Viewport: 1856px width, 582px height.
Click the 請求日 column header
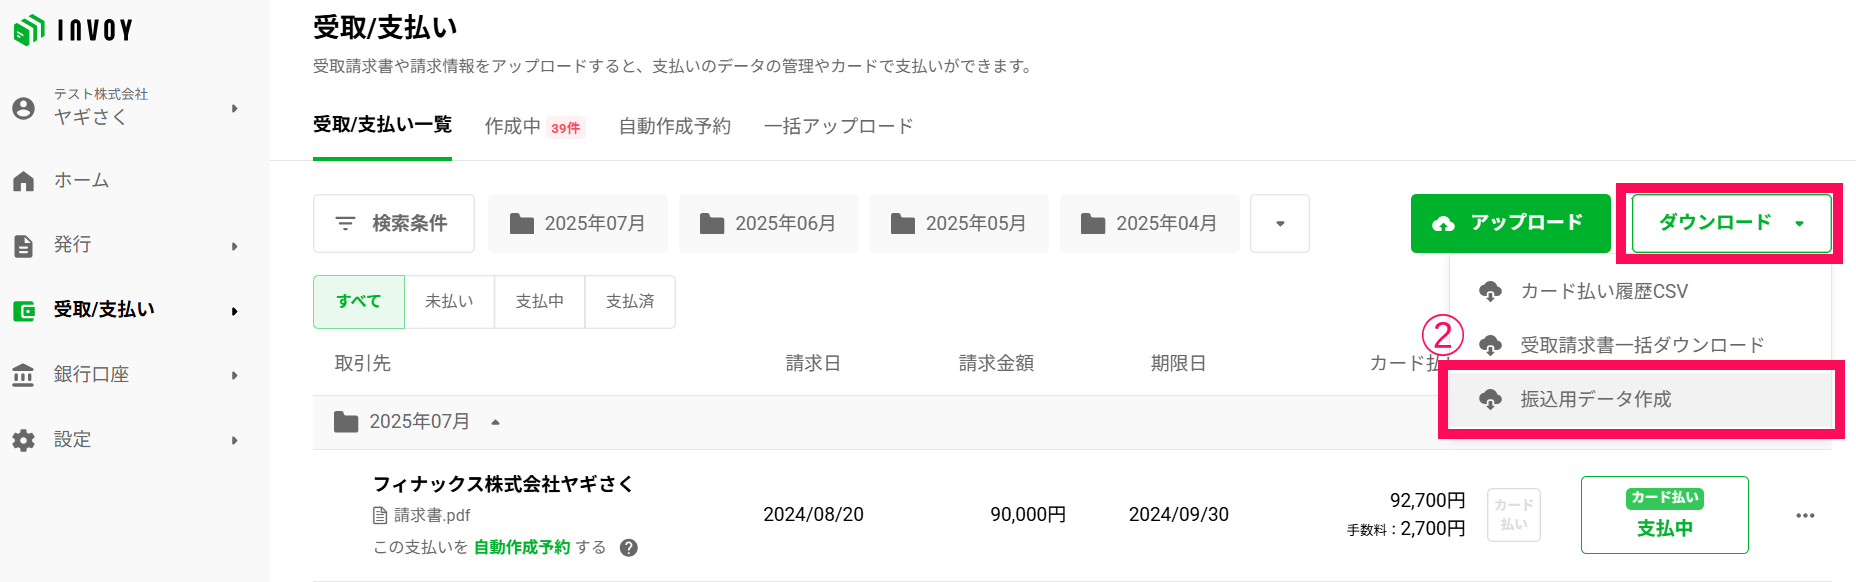tap(813, 363)
